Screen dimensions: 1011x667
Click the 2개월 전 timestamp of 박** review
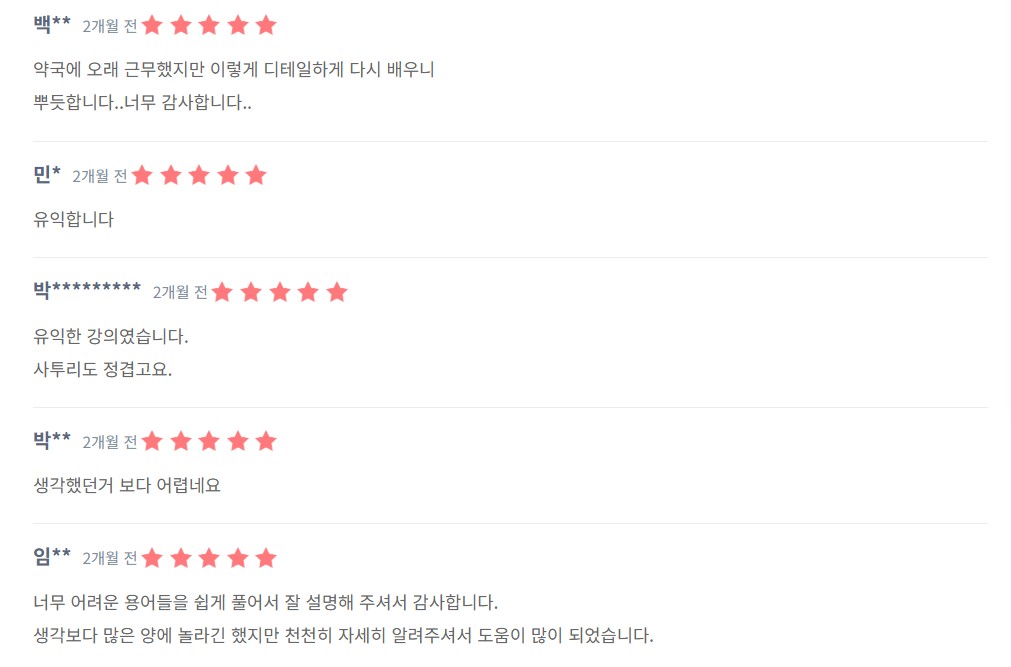(110, 442)
